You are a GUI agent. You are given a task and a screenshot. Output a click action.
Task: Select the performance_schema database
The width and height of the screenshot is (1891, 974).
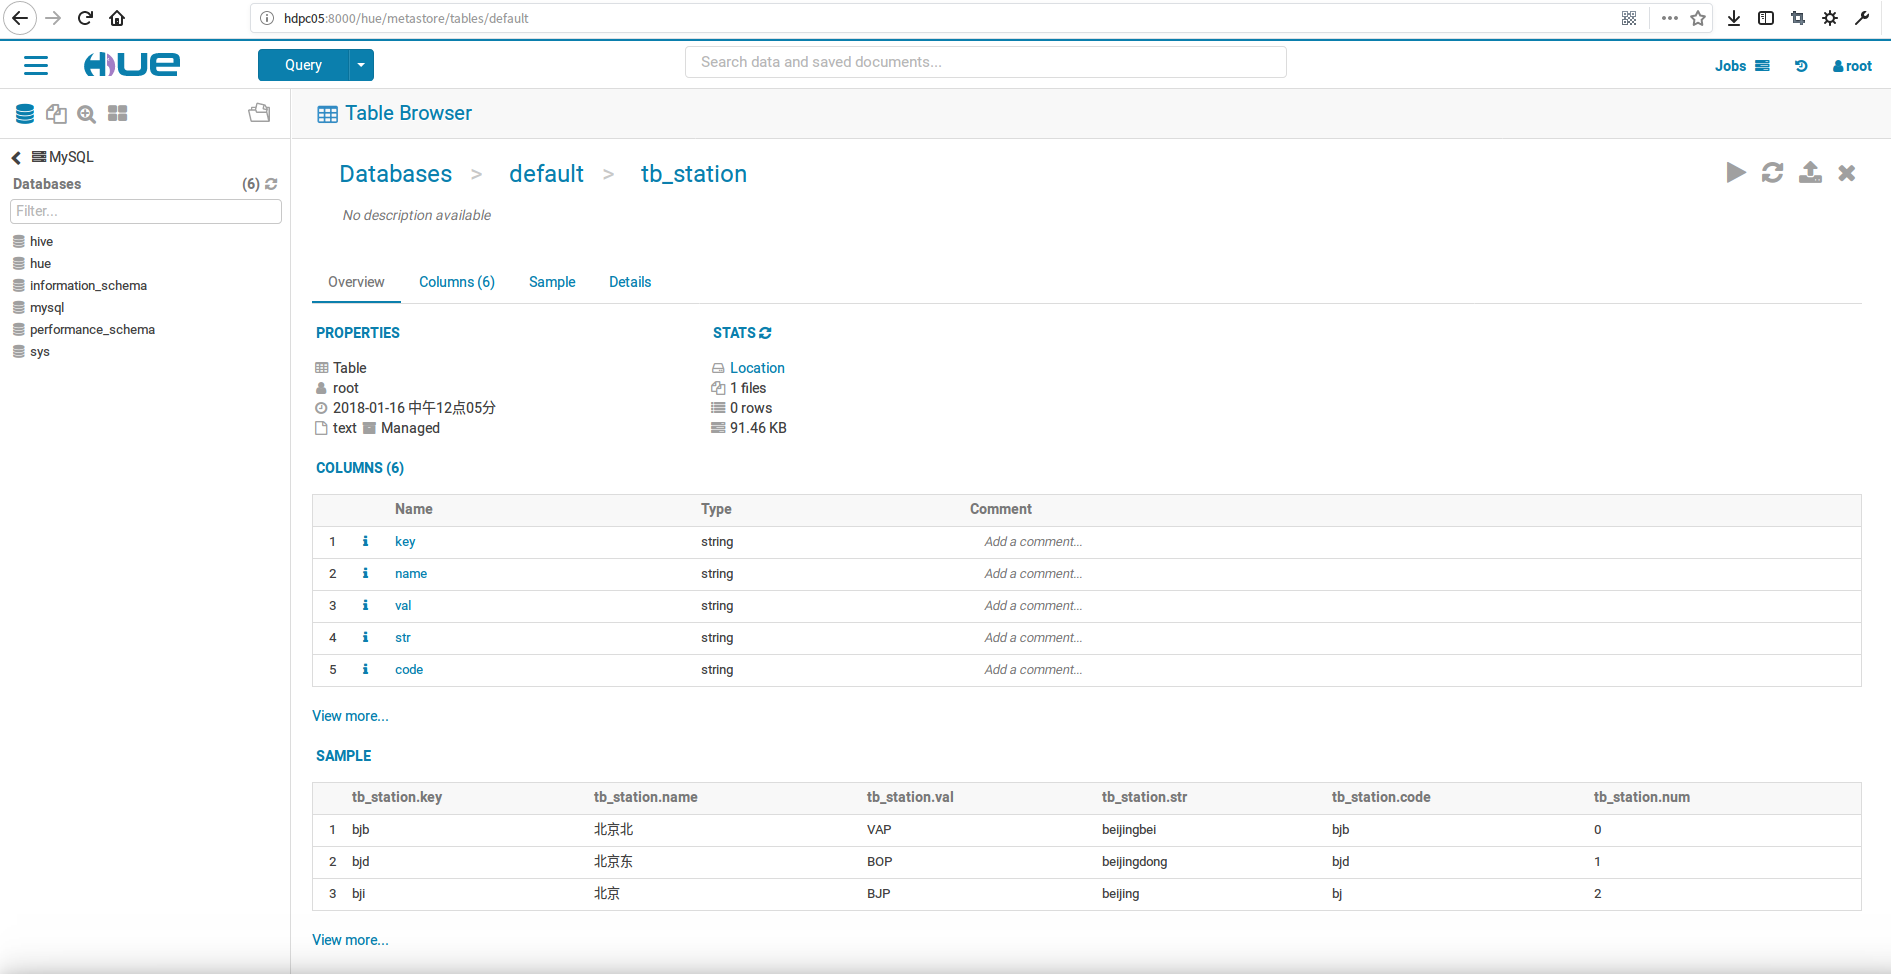pyautogui.click(x=92, y=329)
